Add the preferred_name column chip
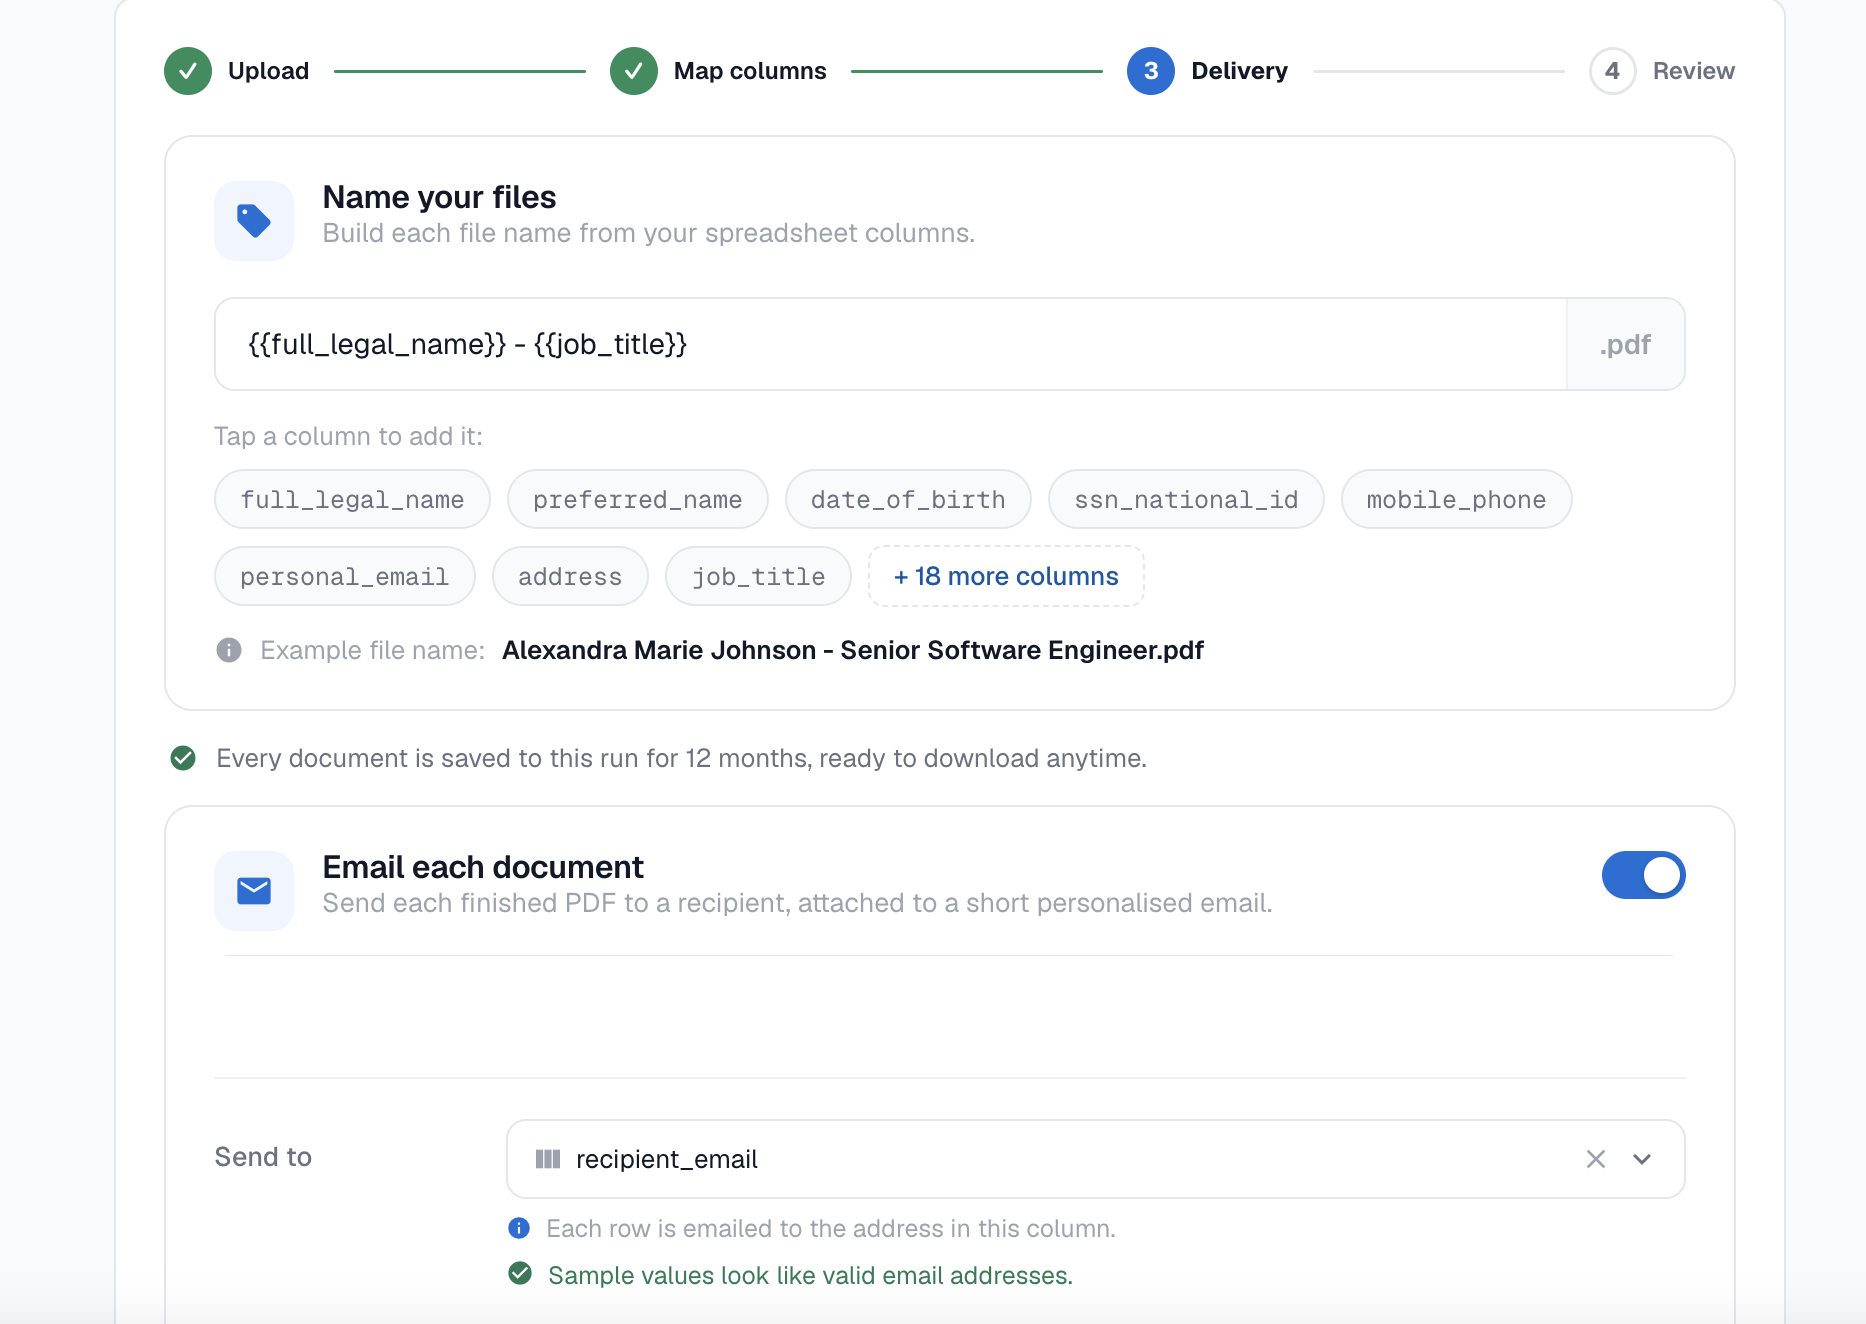This screenshot has height=1324, width=1866. 638,499
